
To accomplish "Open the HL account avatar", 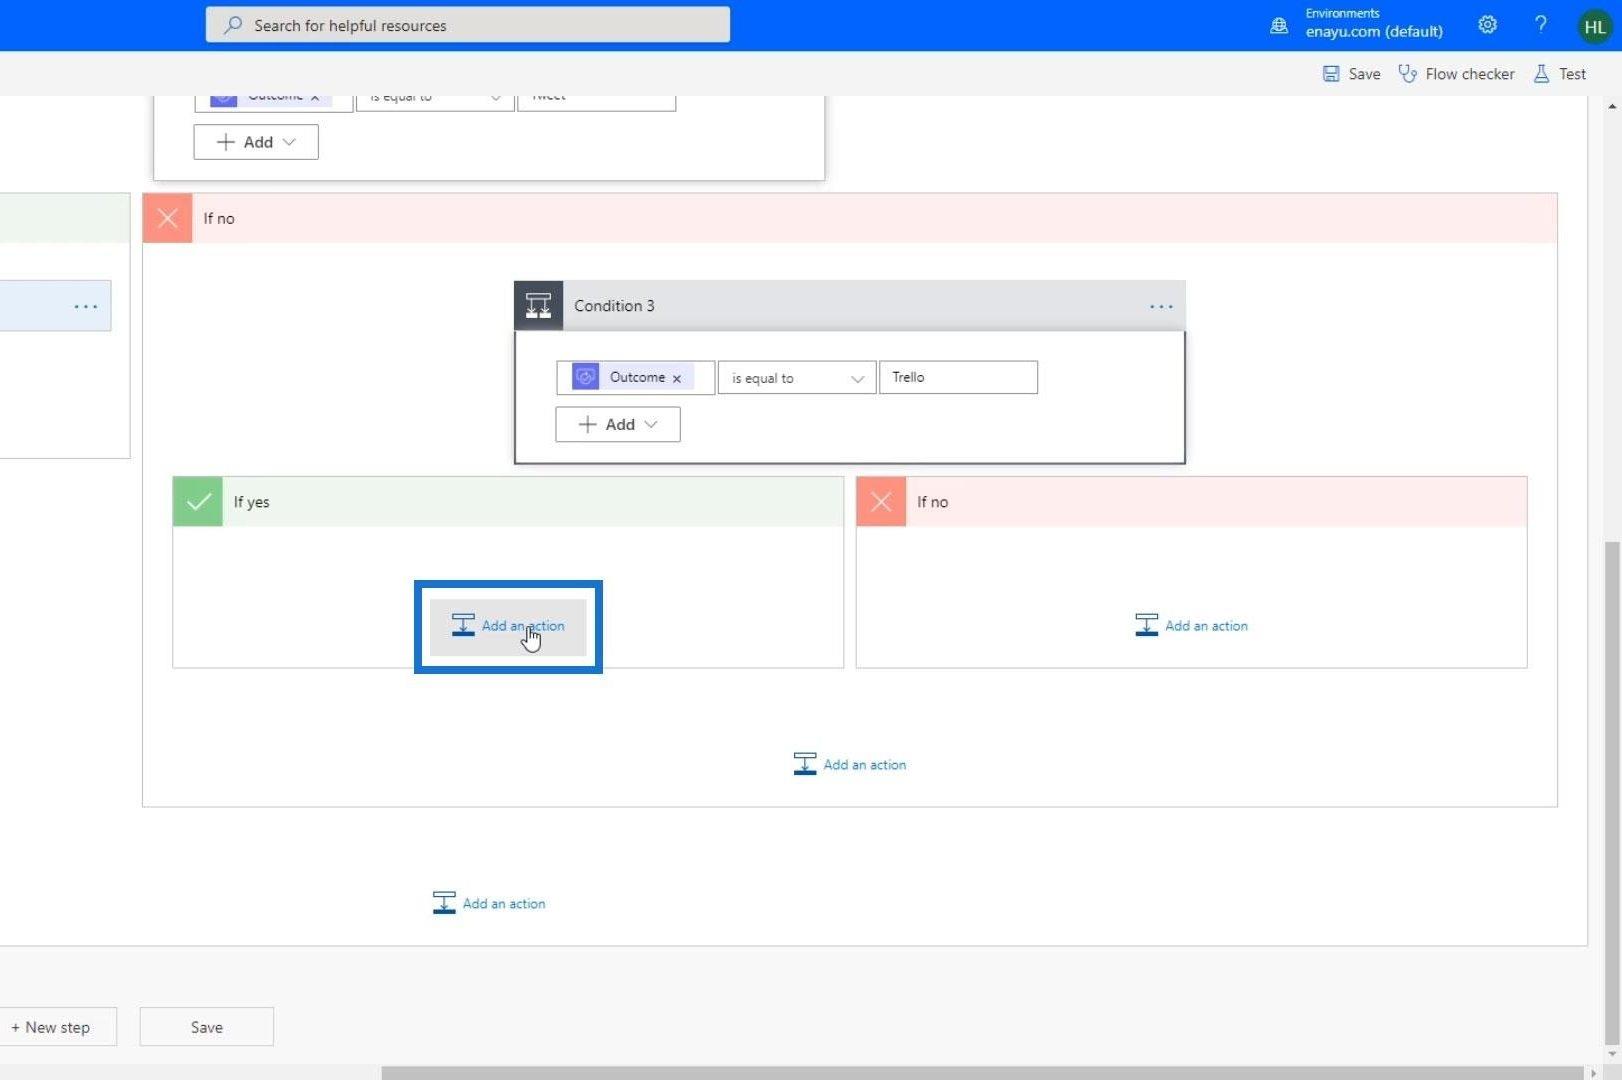I will [x=1595, y=27].
